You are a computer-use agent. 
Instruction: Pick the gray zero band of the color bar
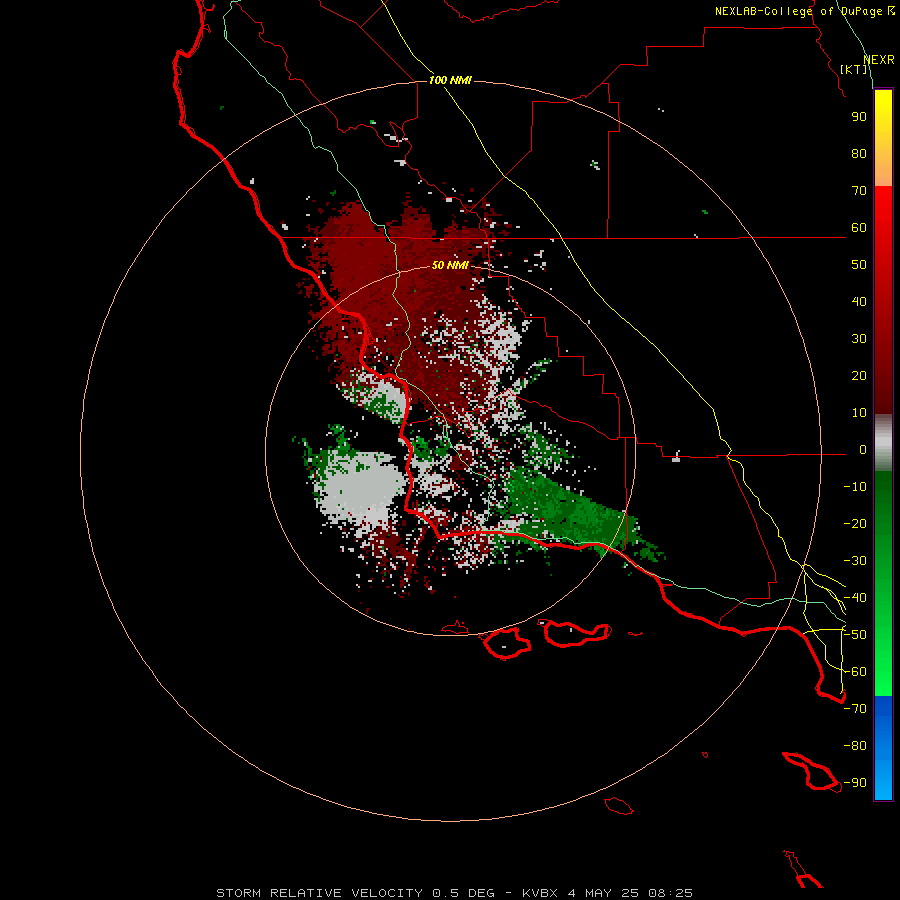point(883,443)
